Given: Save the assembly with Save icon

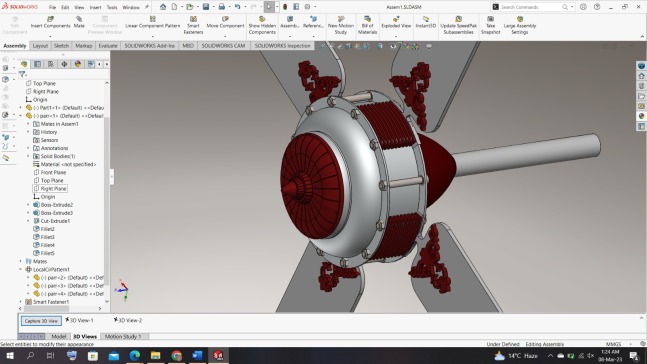Looking at the screenshot, I should [x=205, y=7].
